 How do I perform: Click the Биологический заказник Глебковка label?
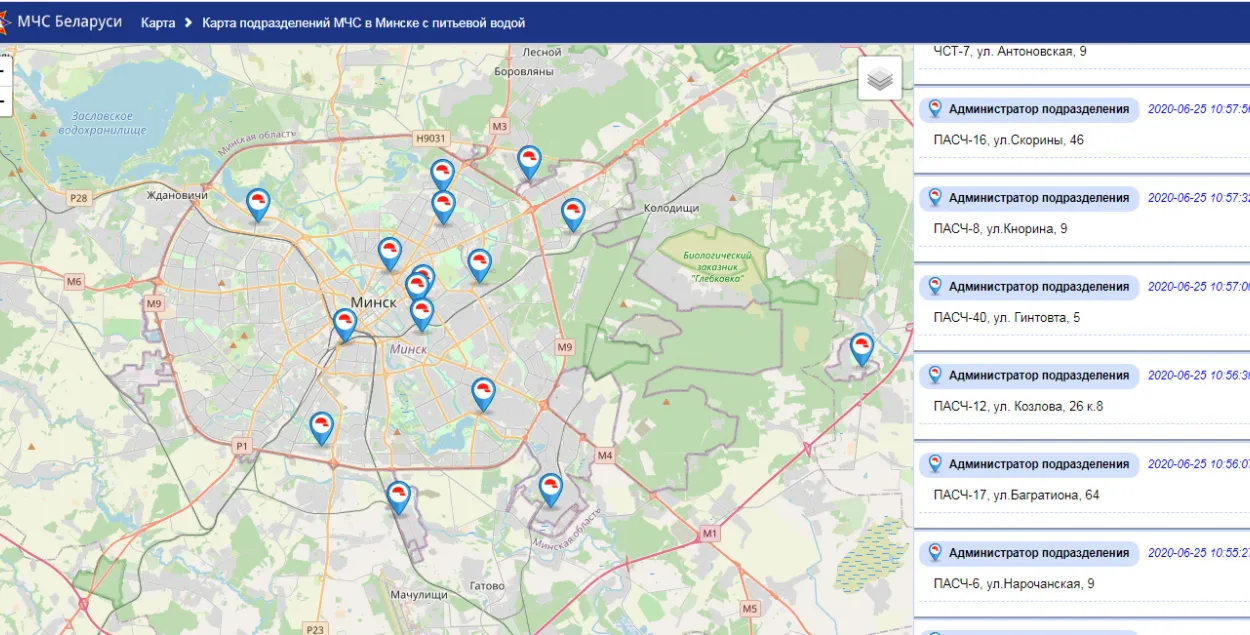tap(718, 267)
